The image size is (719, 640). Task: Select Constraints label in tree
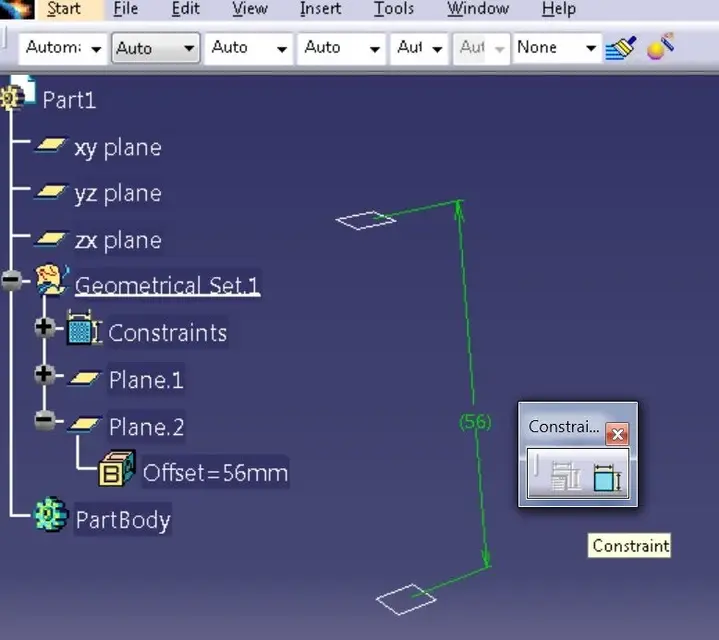click(x=167, y=333)
